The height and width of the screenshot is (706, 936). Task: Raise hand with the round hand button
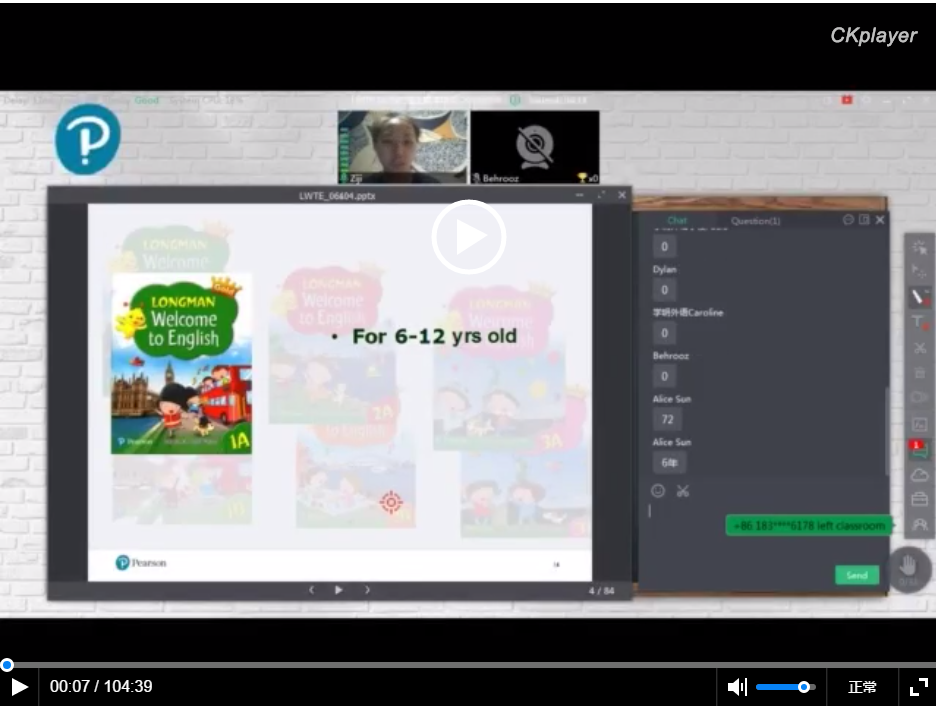coord(909,569)
